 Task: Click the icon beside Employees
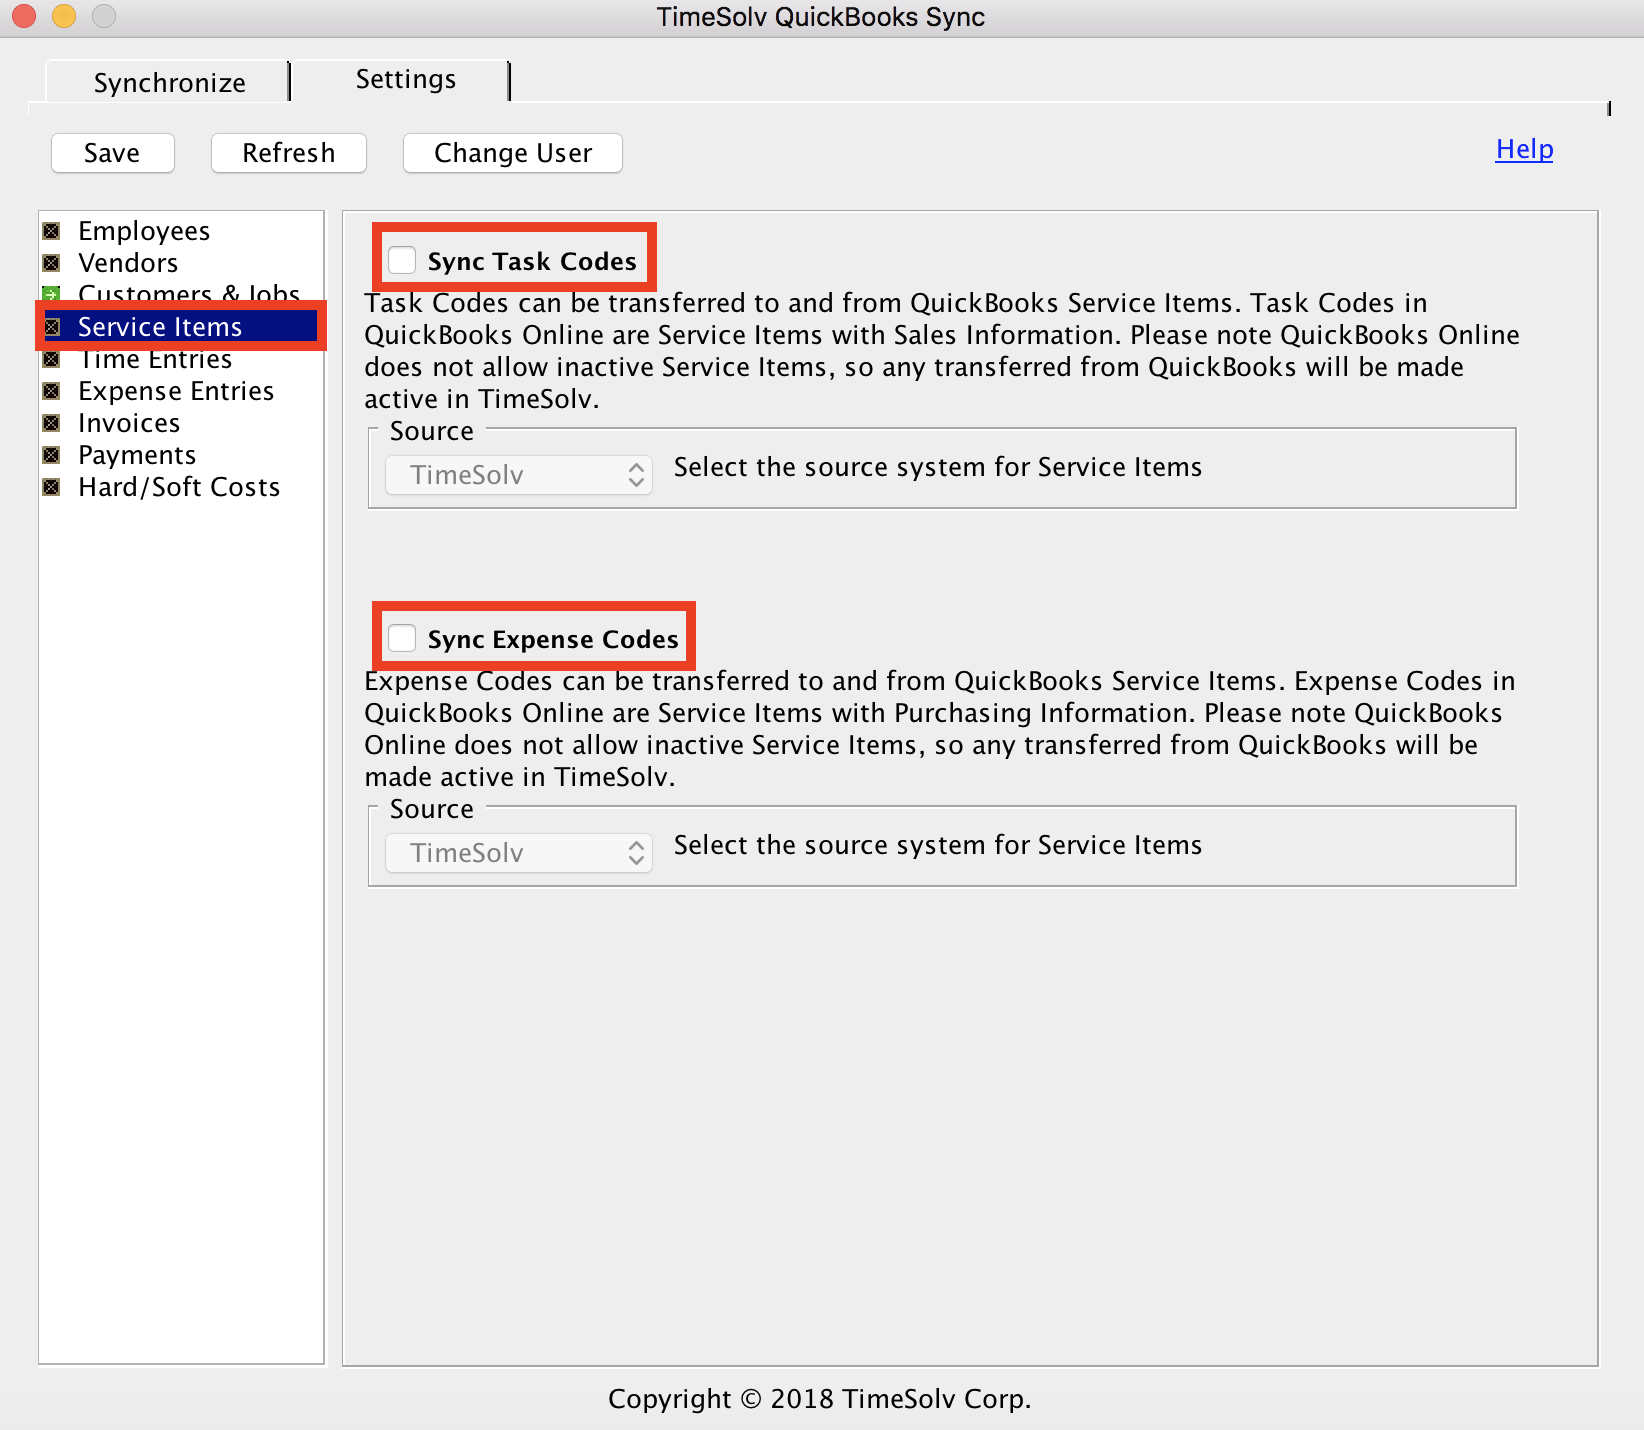(52, 231)
